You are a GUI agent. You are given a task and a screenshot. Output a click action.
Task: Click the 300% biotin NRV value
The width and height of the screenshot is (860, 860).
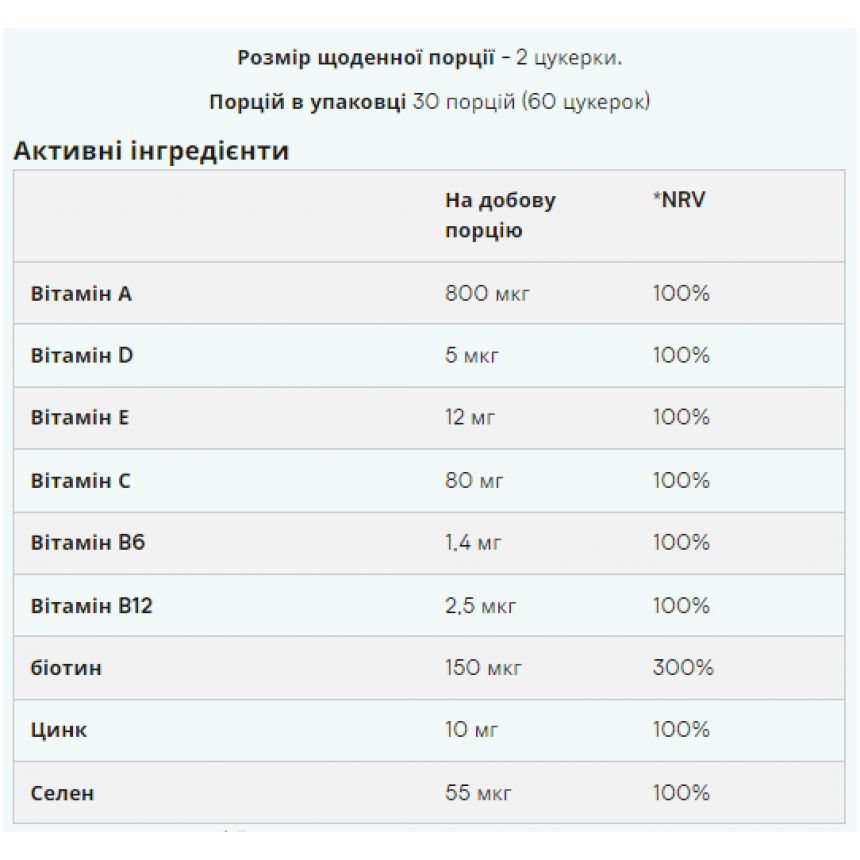[683, 667]
